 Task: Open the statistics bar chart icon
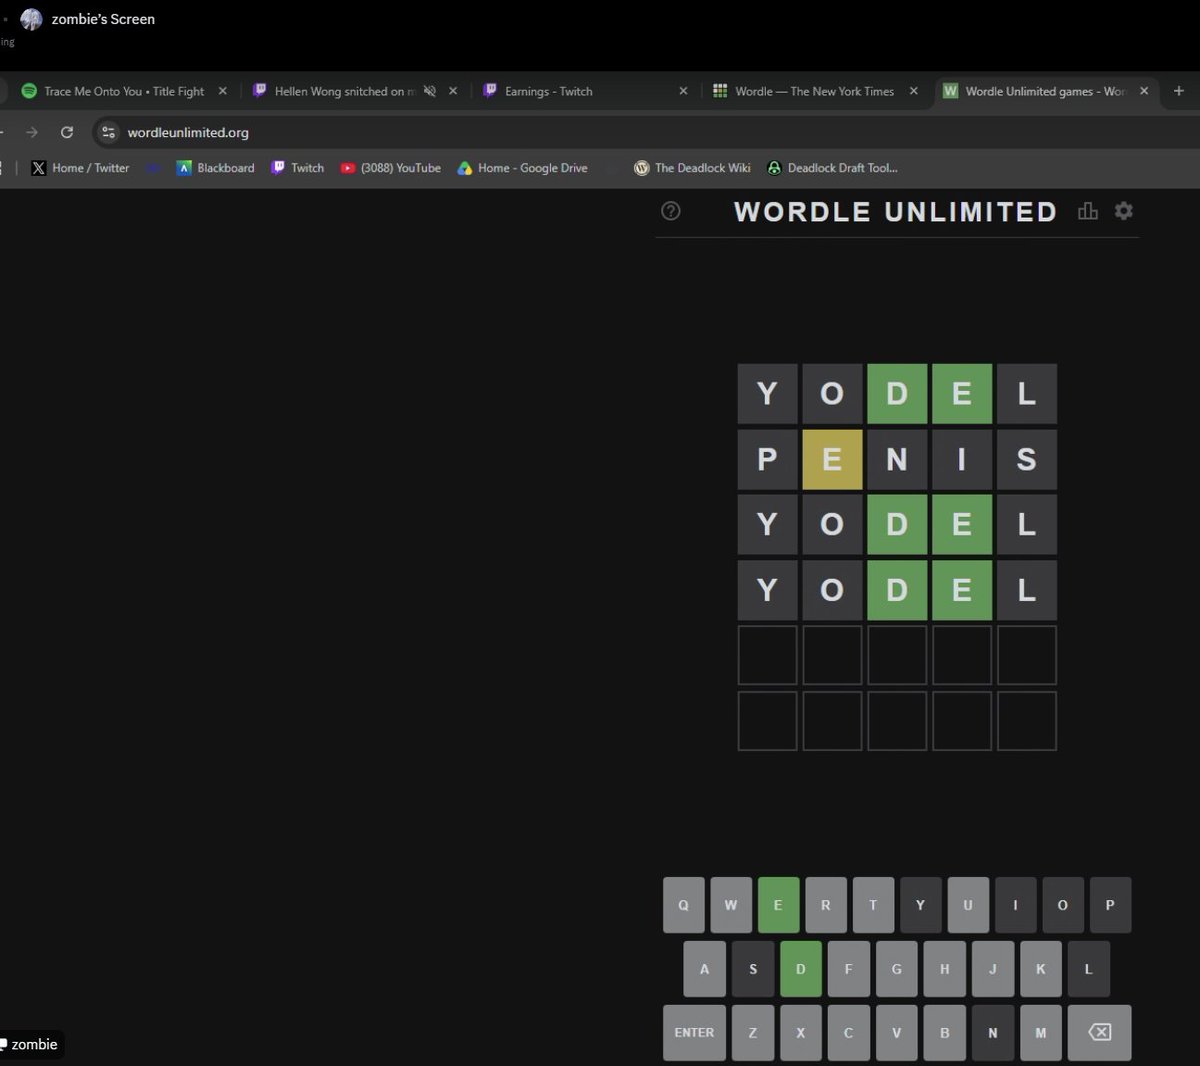point(1088,211)
